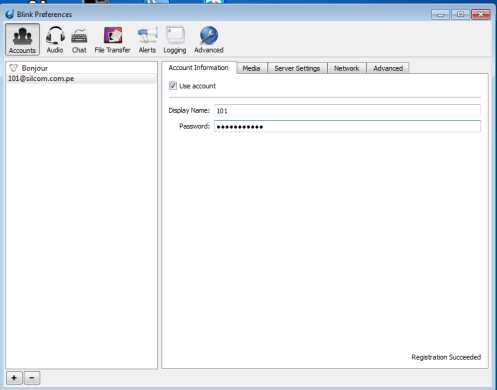497x390 pixels.
Task: Switch to the Server Settings tab
Action: (297, 68)
